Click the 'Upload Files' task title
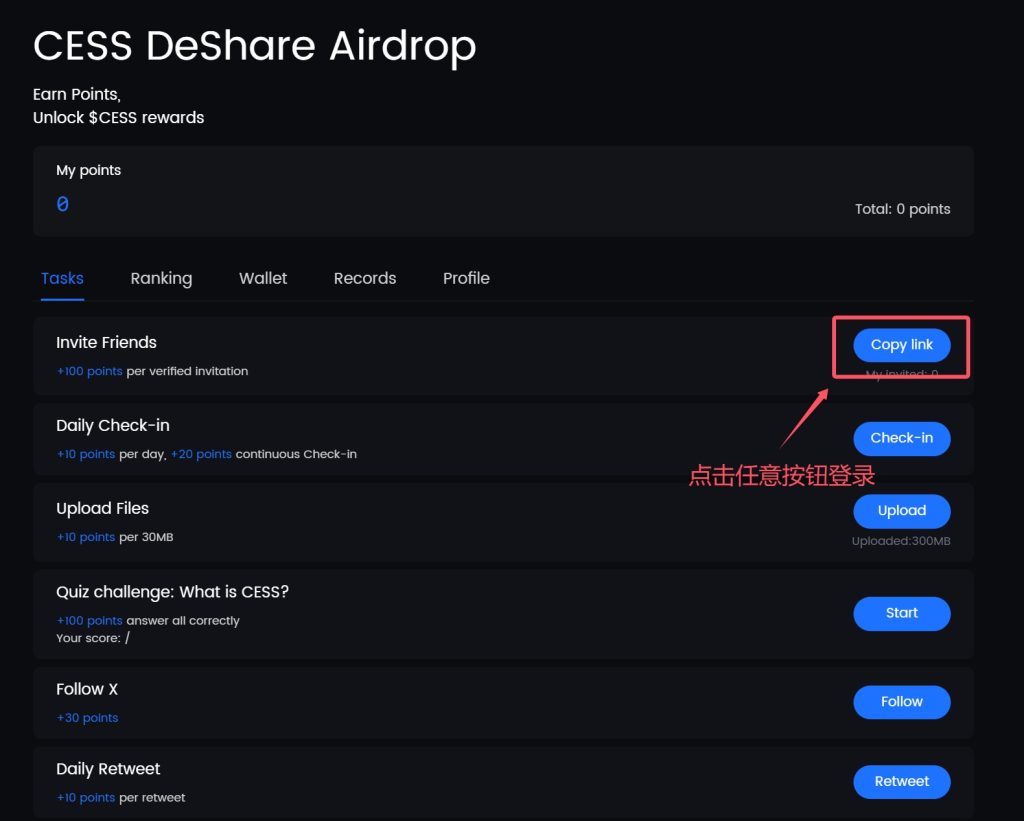This screenshot has width=1024, height=821. tap(103, 508)
